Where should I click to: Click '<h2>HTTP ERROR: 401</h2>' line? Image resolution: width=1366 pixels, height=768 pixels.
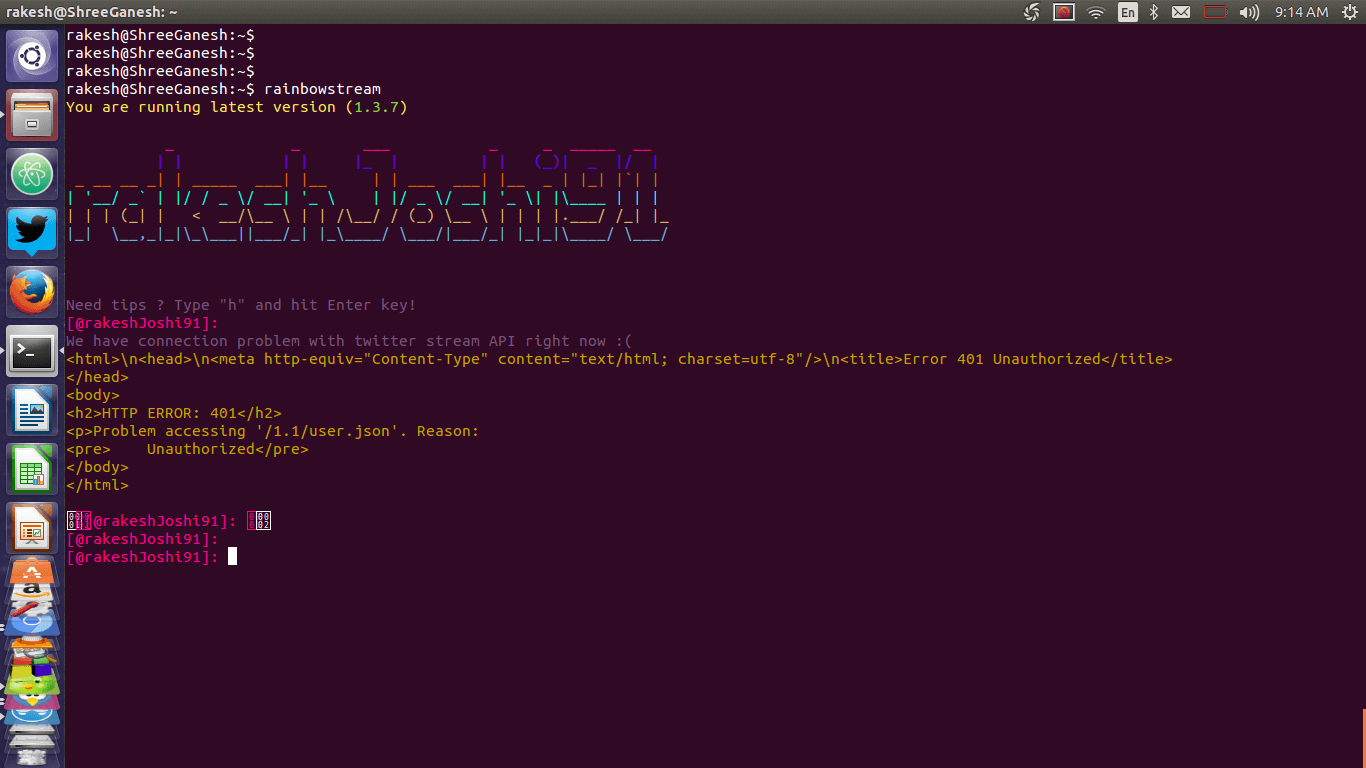pyautogui.click(x=174, y=413)
